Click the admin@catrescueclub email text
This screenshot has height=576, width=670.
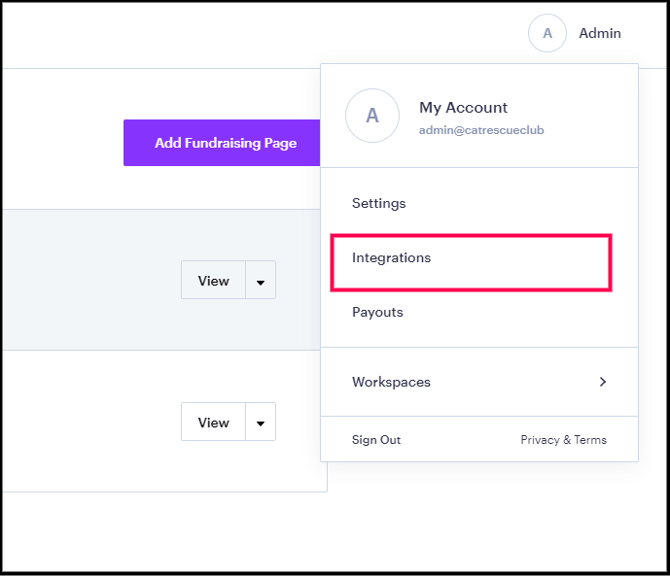481,130
